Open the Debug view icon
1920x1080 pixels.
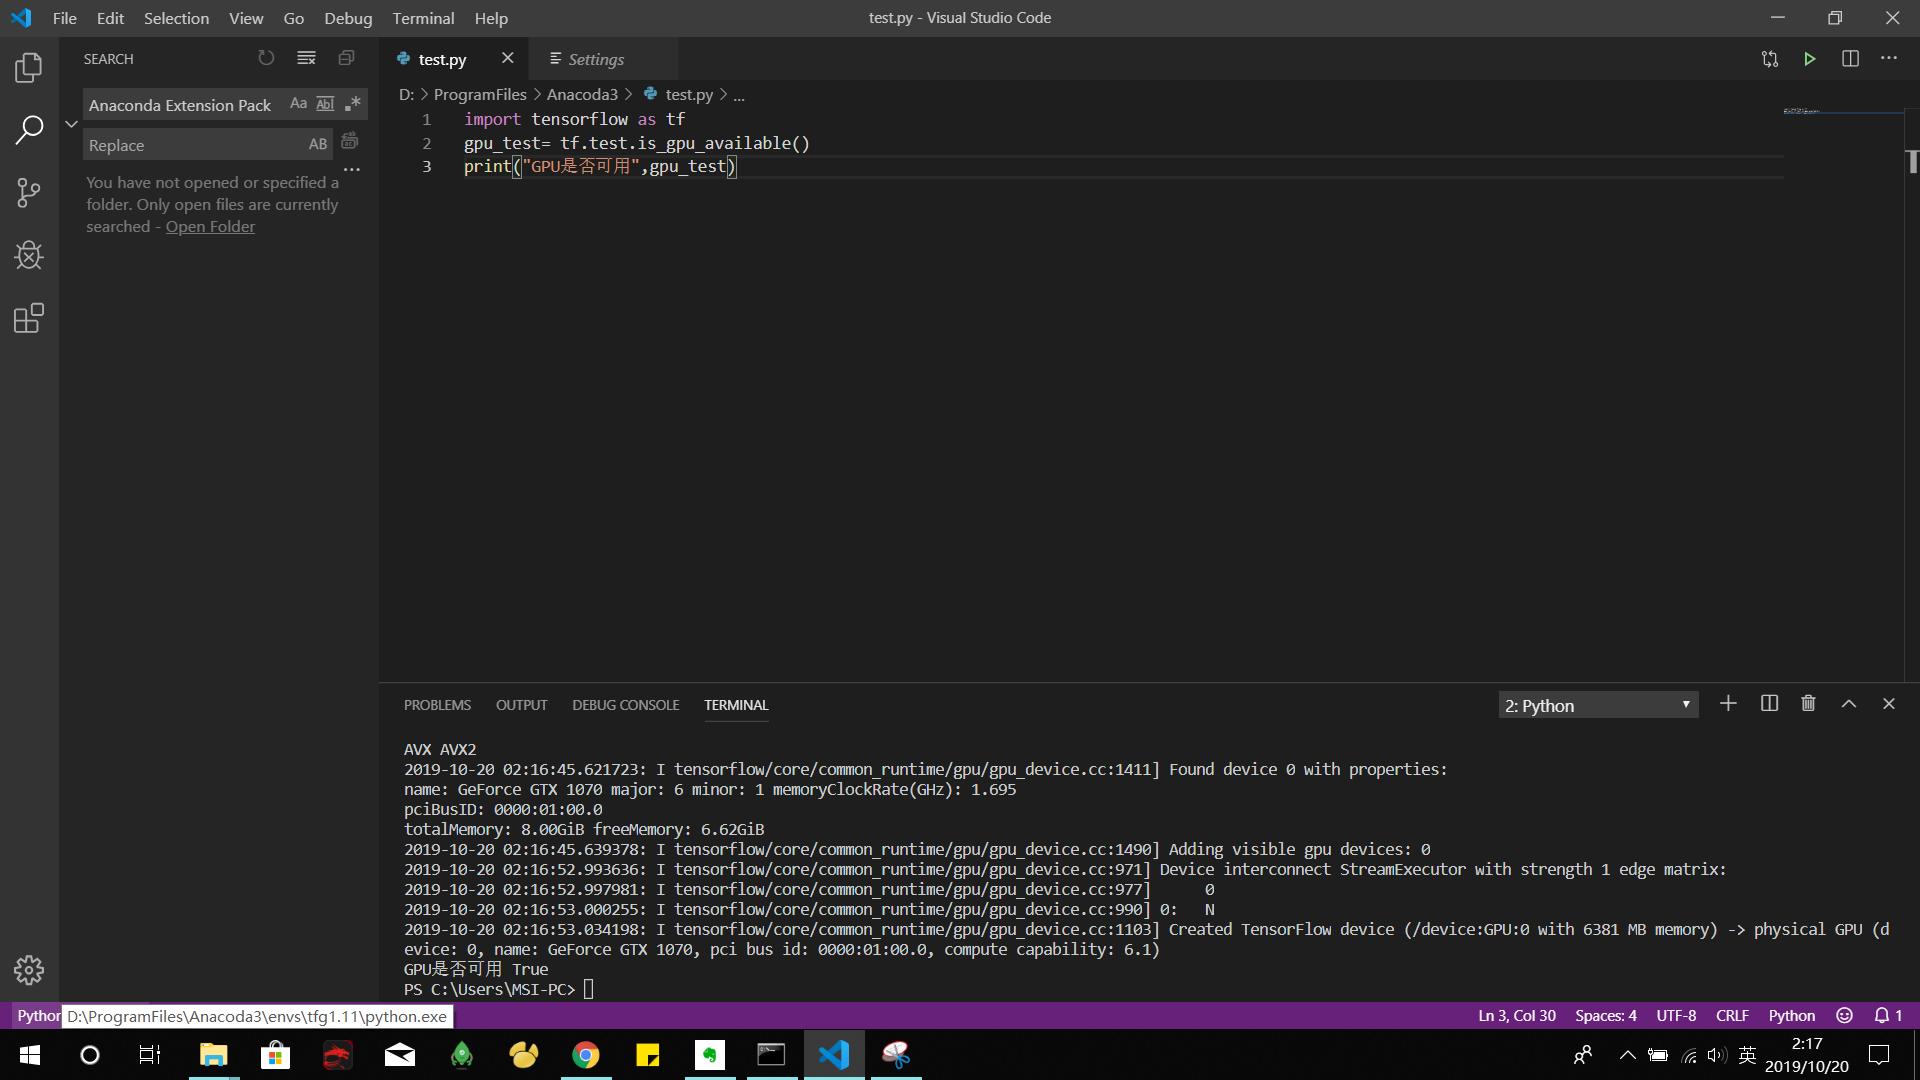tap(29, 255)
